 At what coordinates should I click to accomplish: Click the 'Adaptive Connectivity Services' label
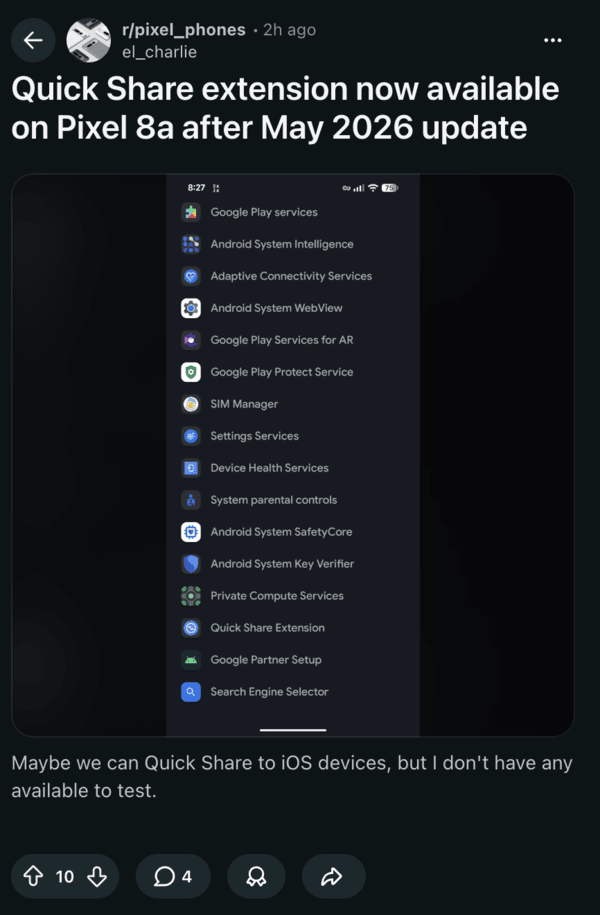coord(291,276)
